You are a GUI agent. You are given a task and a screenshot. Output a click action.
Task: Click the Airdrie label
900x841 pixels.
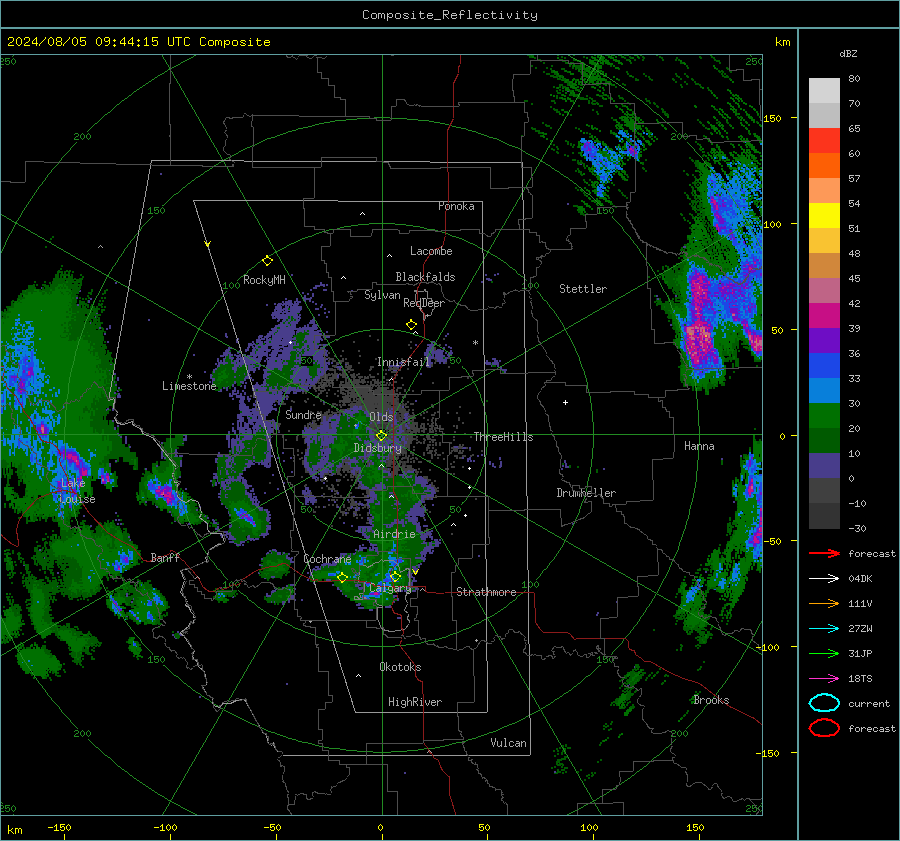pyautogui.click(x=394, y=534)
